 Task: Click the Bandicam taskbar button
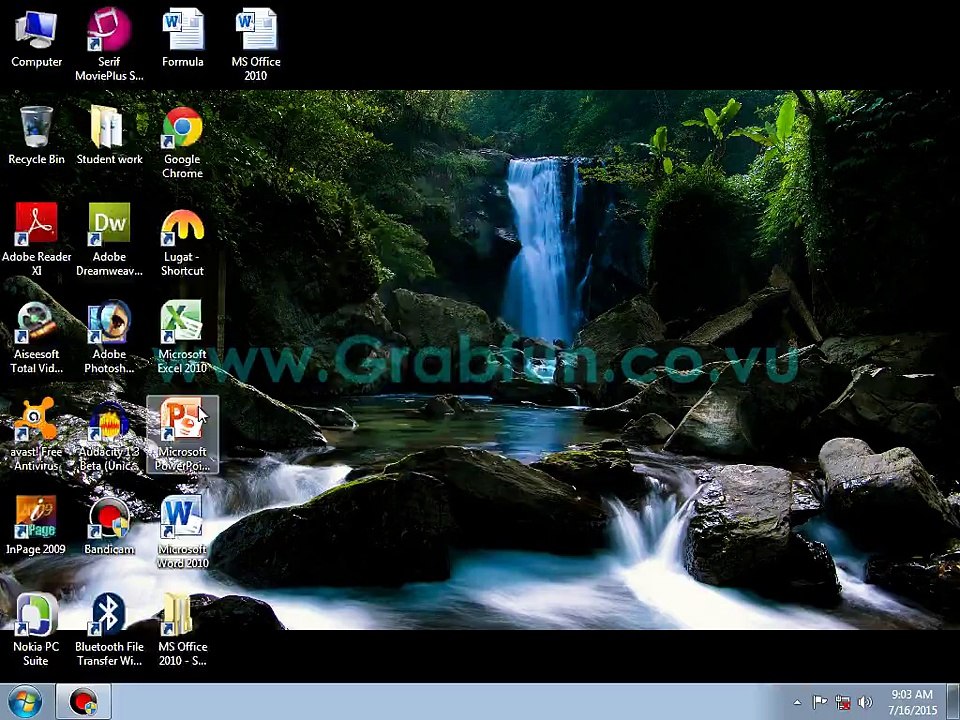coord(83,702)
